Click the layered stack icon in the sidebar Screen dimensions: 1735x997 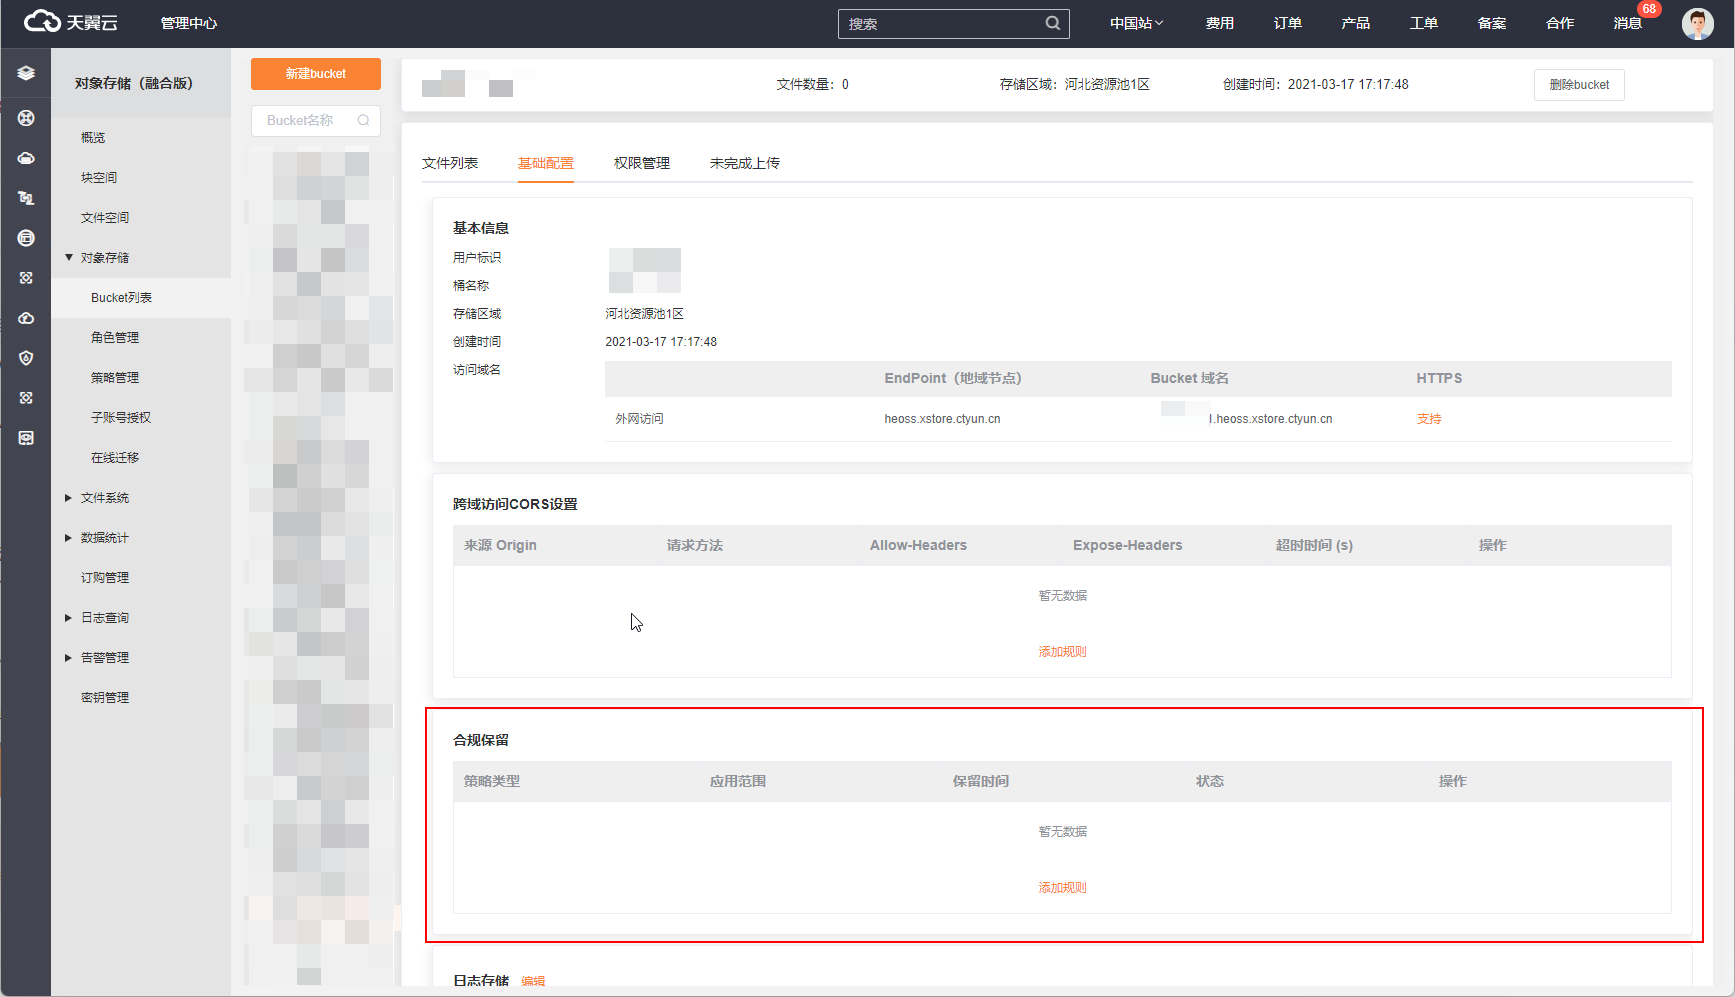coord(26,73)
